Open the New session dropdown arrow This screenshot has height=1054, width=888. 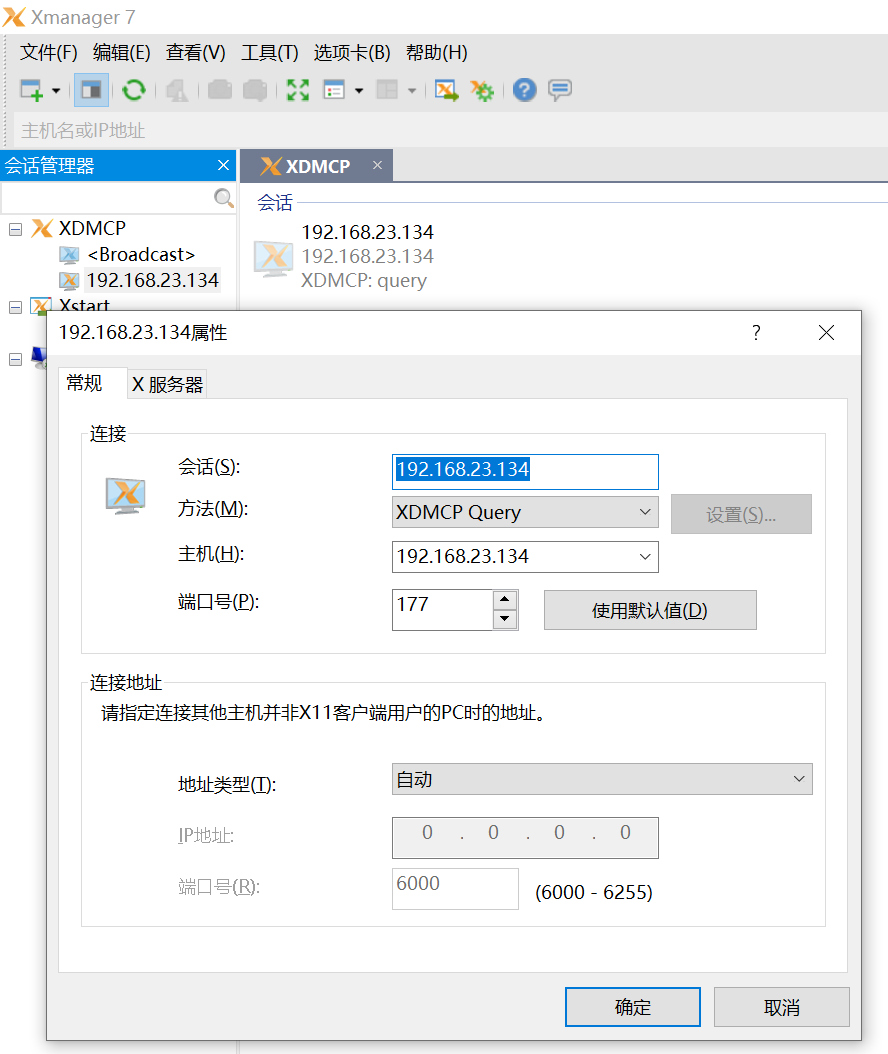(56, 90)
